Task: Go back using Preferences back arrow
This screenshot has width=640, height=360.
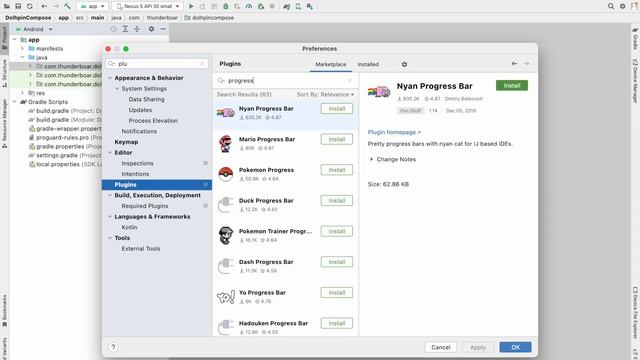Action: [x=514, y=64]
